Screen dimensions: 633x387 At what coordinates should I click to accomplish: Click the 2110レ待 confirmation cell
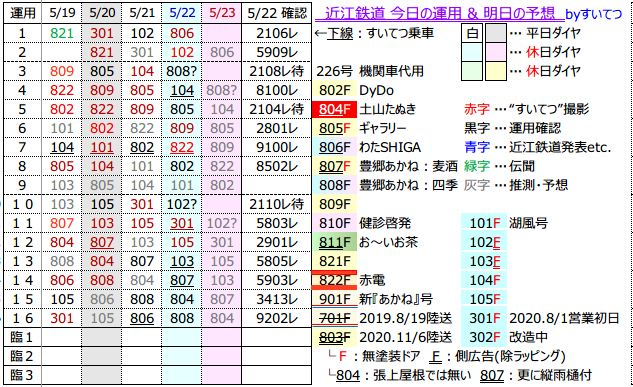[277, 204]
